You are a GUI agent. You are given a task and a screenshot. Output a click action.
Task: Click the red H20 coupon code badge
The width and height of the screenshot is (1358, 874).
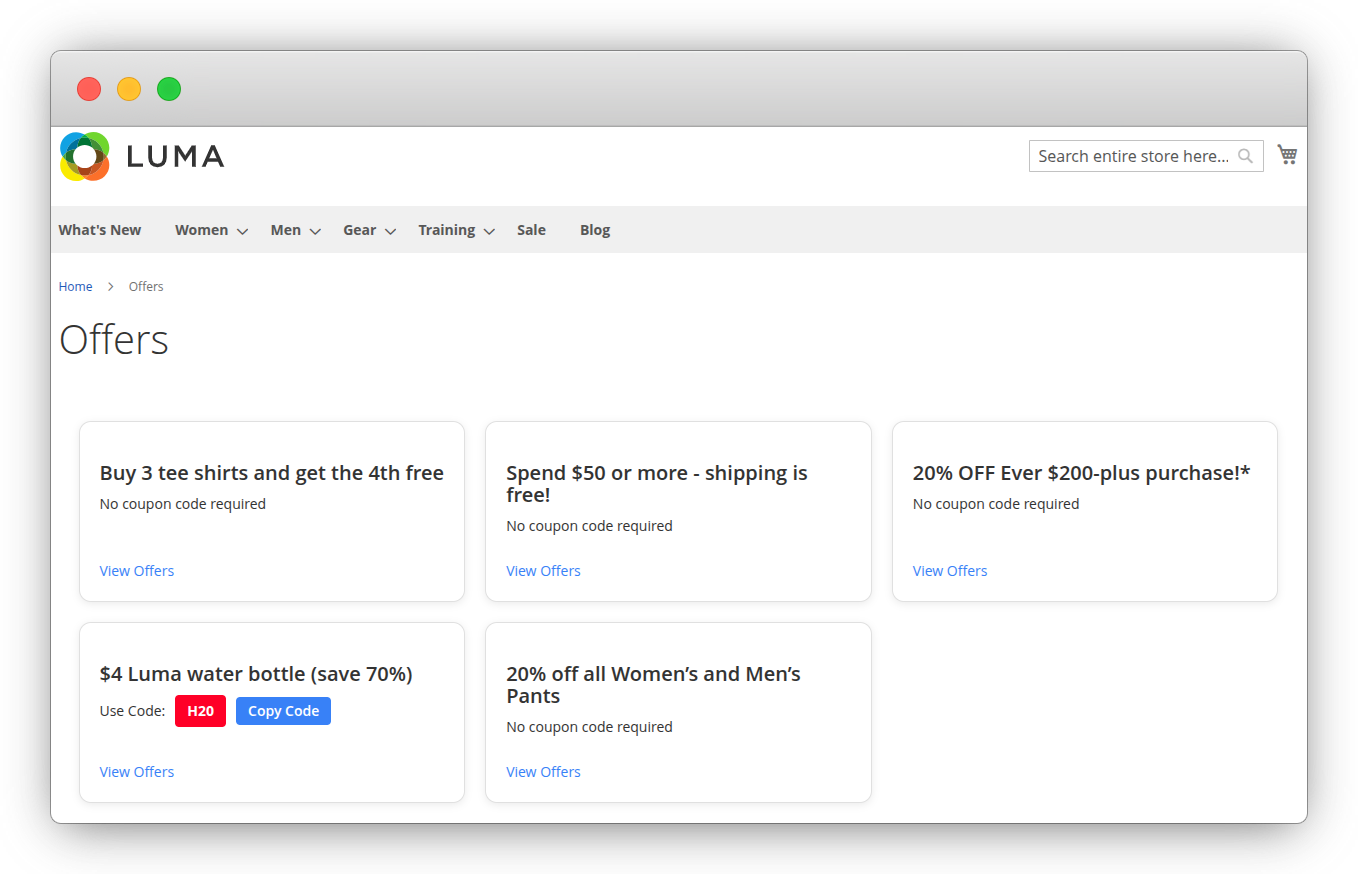pos(200,711)
